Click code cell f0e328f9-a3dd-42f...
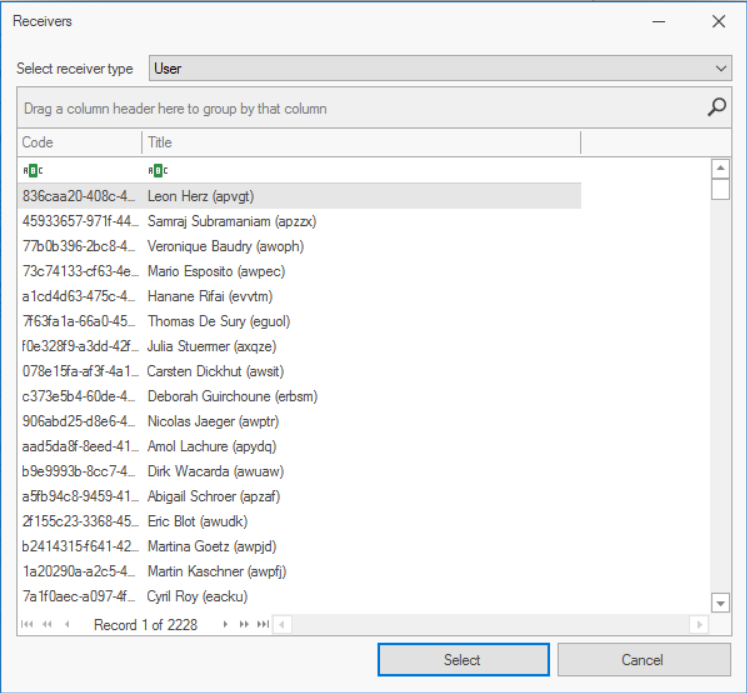Image resolution: width=747 pixels, height=693 pixels. pos(80,346)
